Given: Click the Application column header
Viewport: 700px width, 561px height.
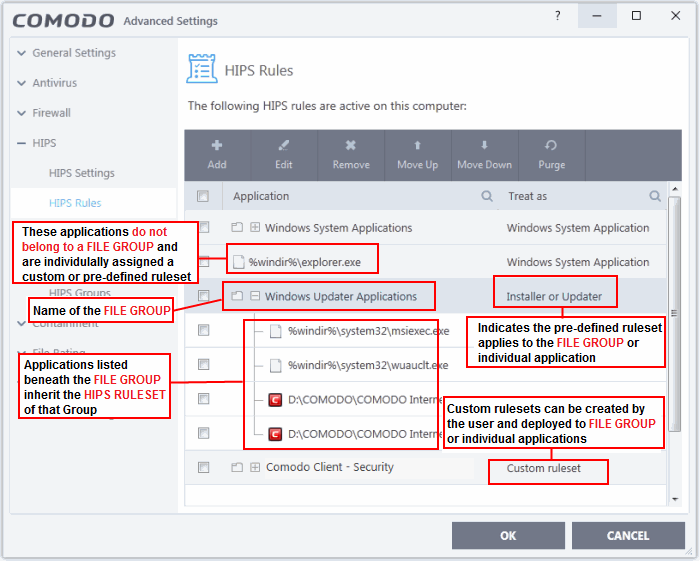Looking at the screenshot, I should coord(261,196).
